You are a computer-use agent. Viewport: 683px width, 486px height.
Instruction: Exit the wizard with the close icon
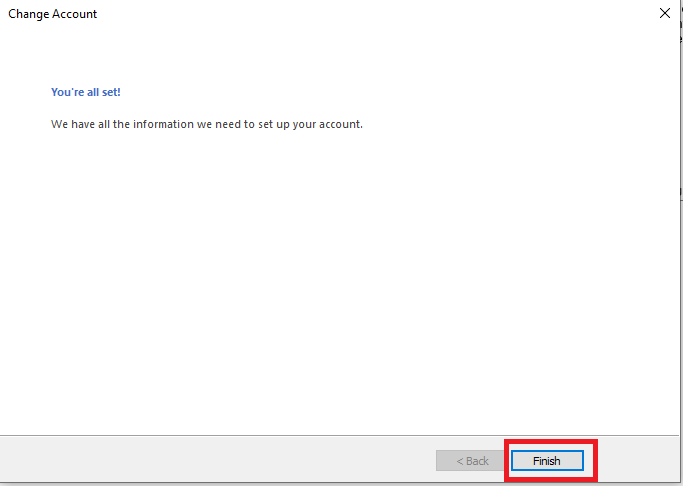665,14
